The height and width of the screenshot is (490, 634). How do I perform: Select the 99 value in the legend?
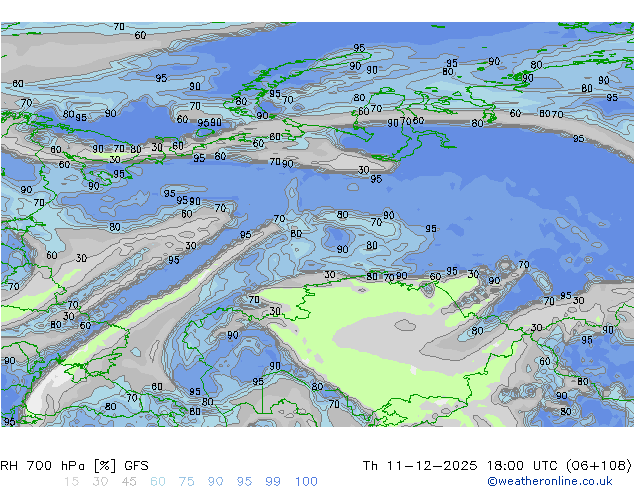click(273, 482)
